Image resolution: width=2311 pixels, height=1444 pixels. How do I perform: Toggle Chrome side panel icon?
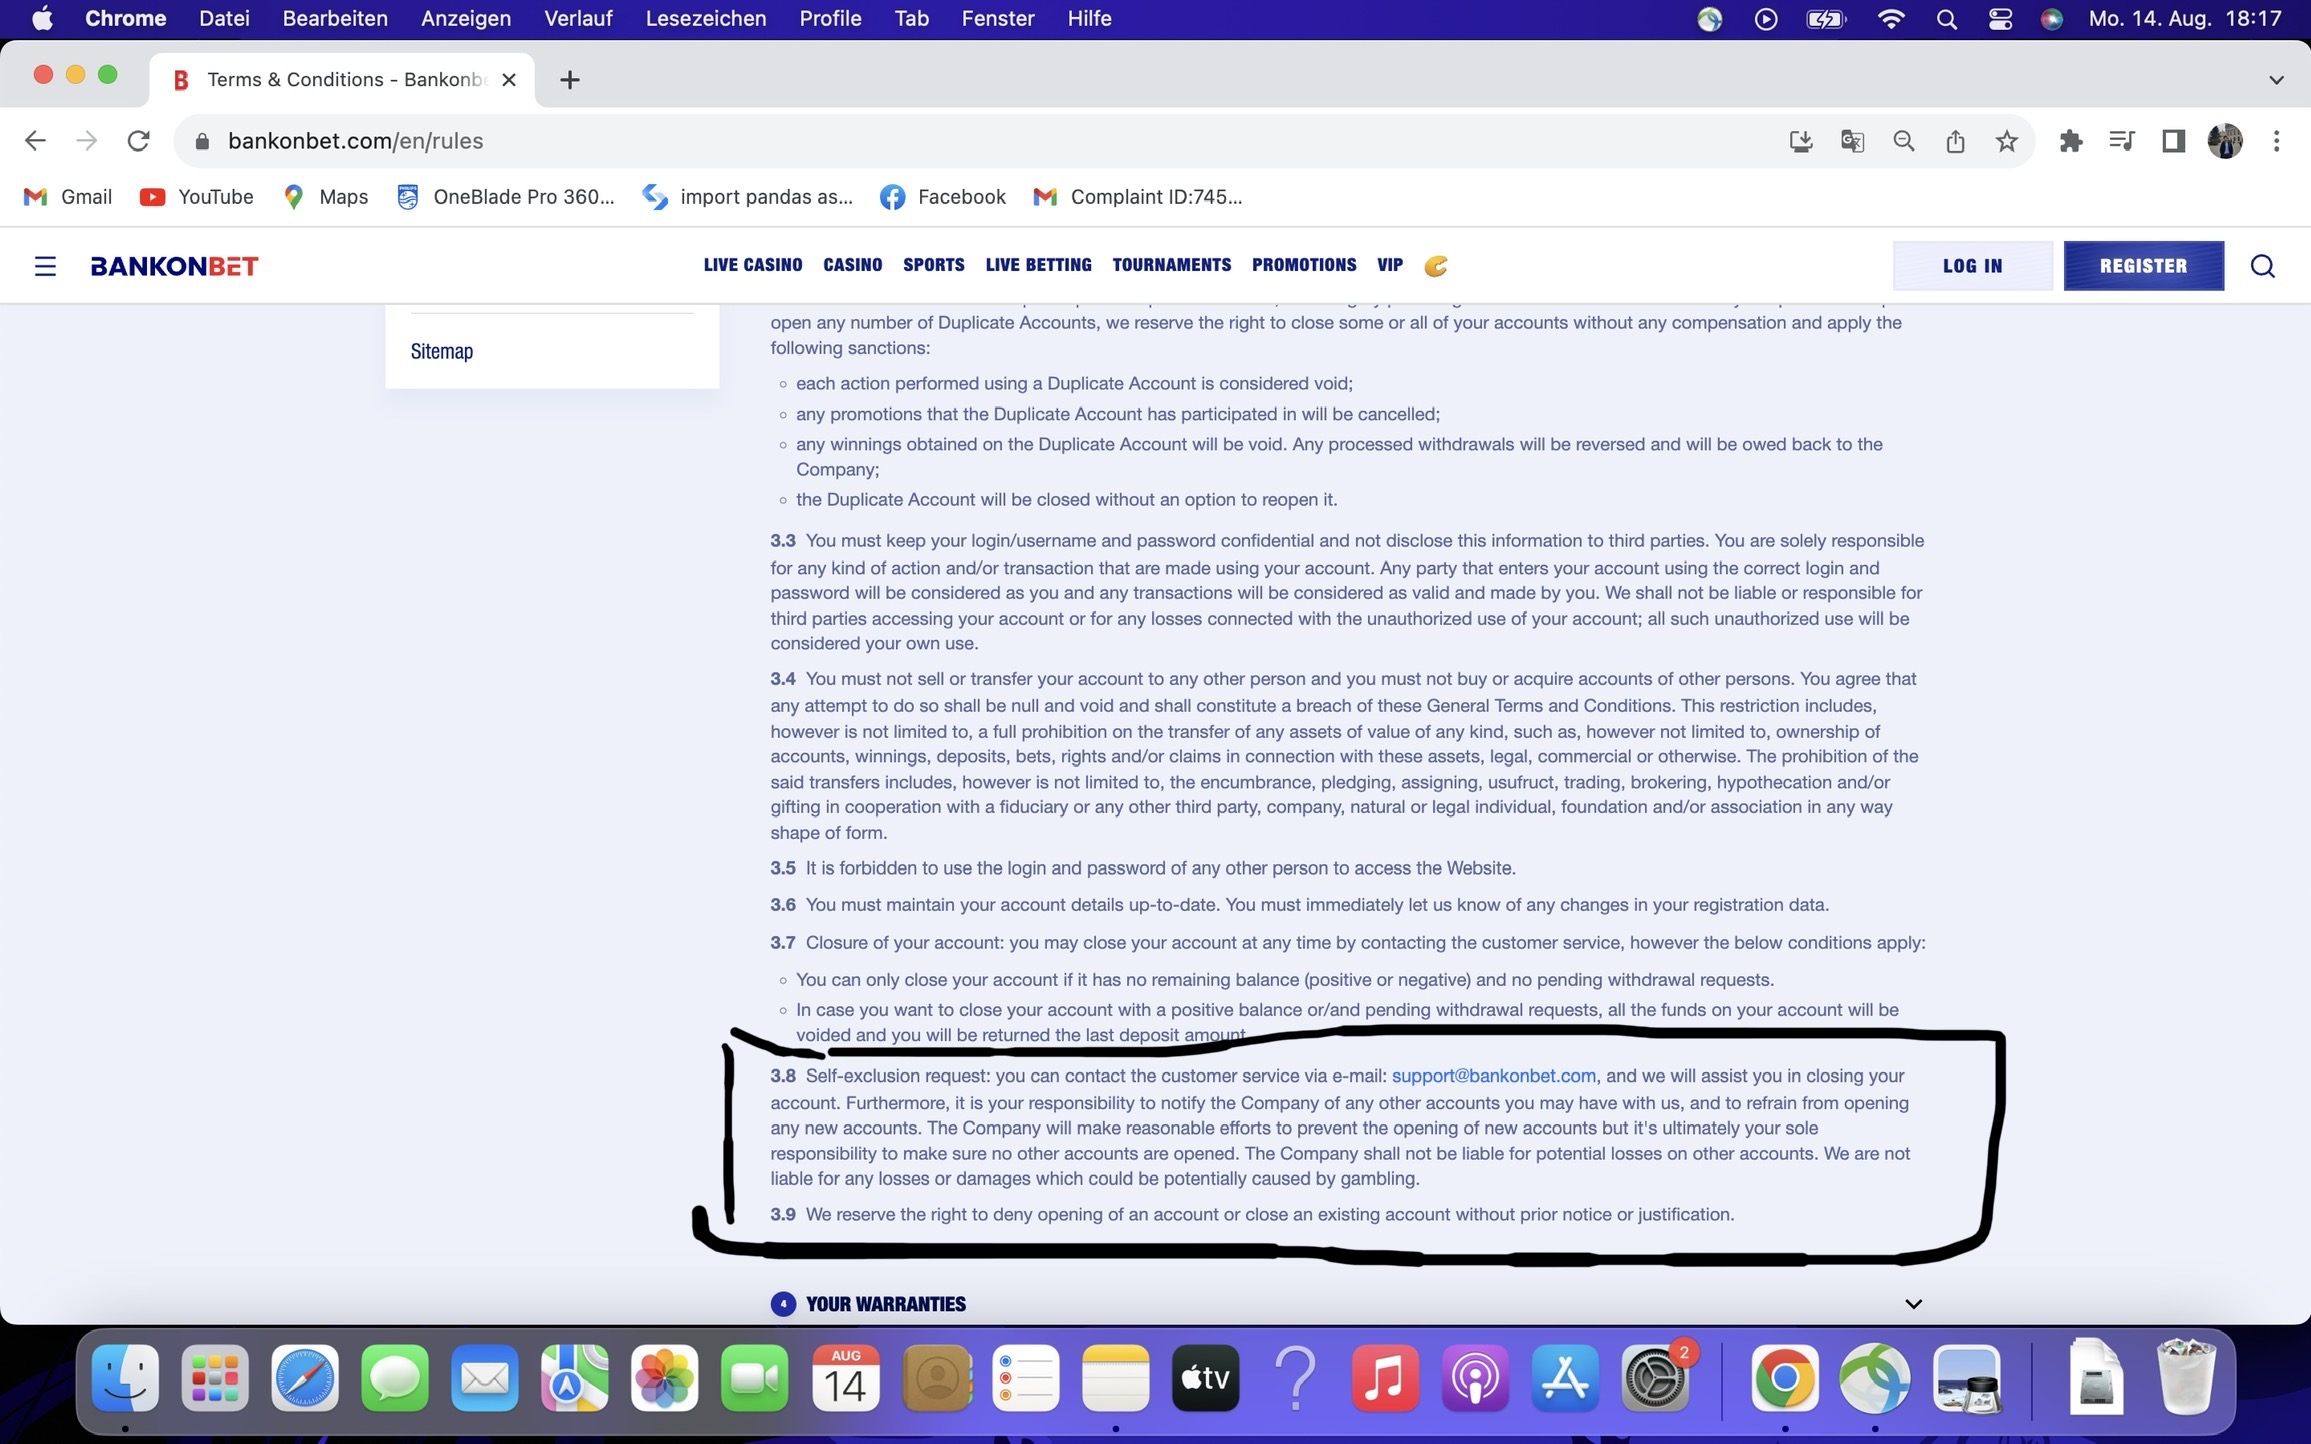[x=2173, y=141]
